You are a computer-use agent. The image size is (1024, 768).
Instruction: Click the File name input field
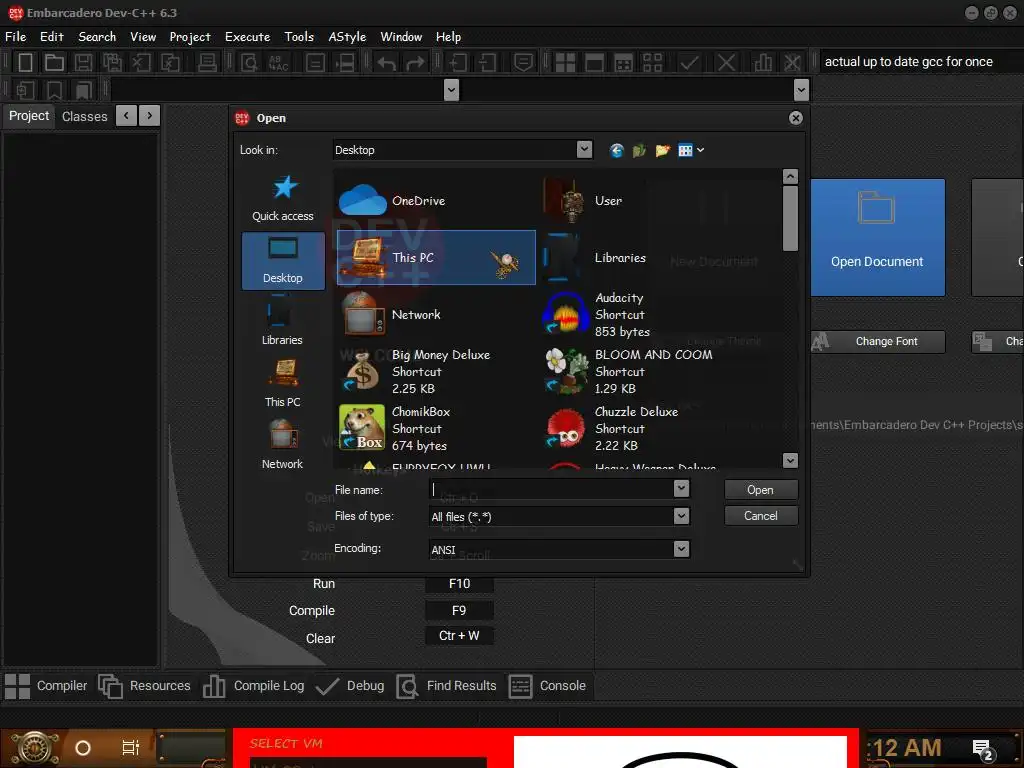coord(552,488)
